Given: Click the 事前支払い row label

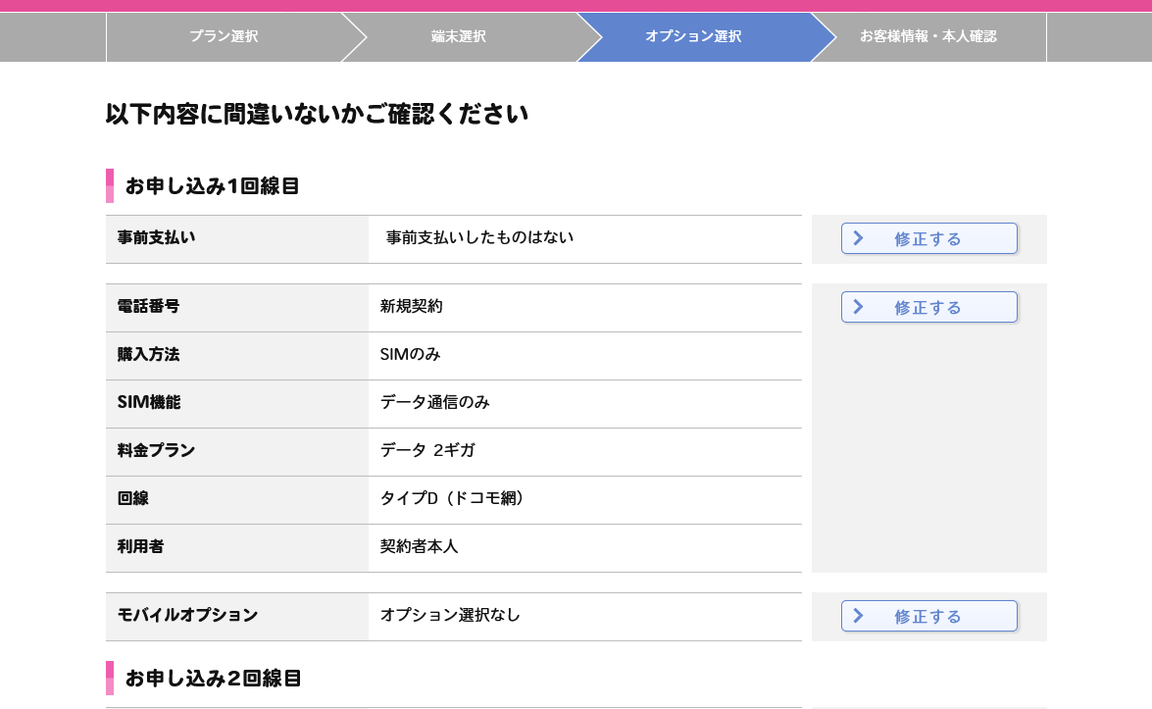Looking at the screenshot, I should [156, 238].
